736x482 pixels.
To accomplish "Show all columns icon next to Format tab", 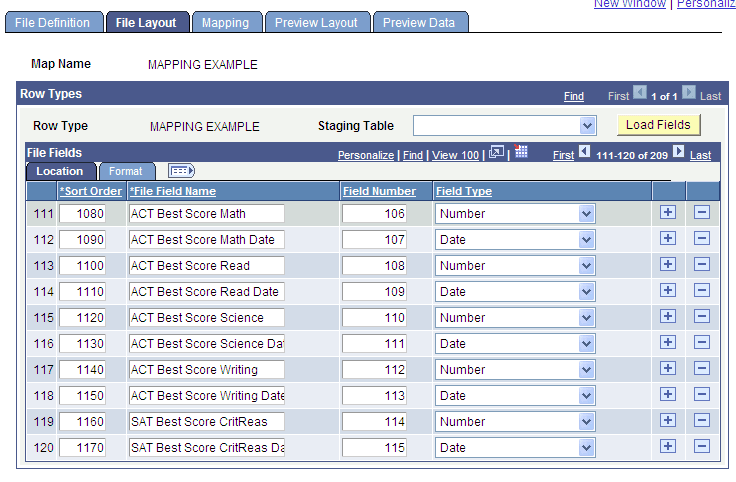I will coord(181,171).
